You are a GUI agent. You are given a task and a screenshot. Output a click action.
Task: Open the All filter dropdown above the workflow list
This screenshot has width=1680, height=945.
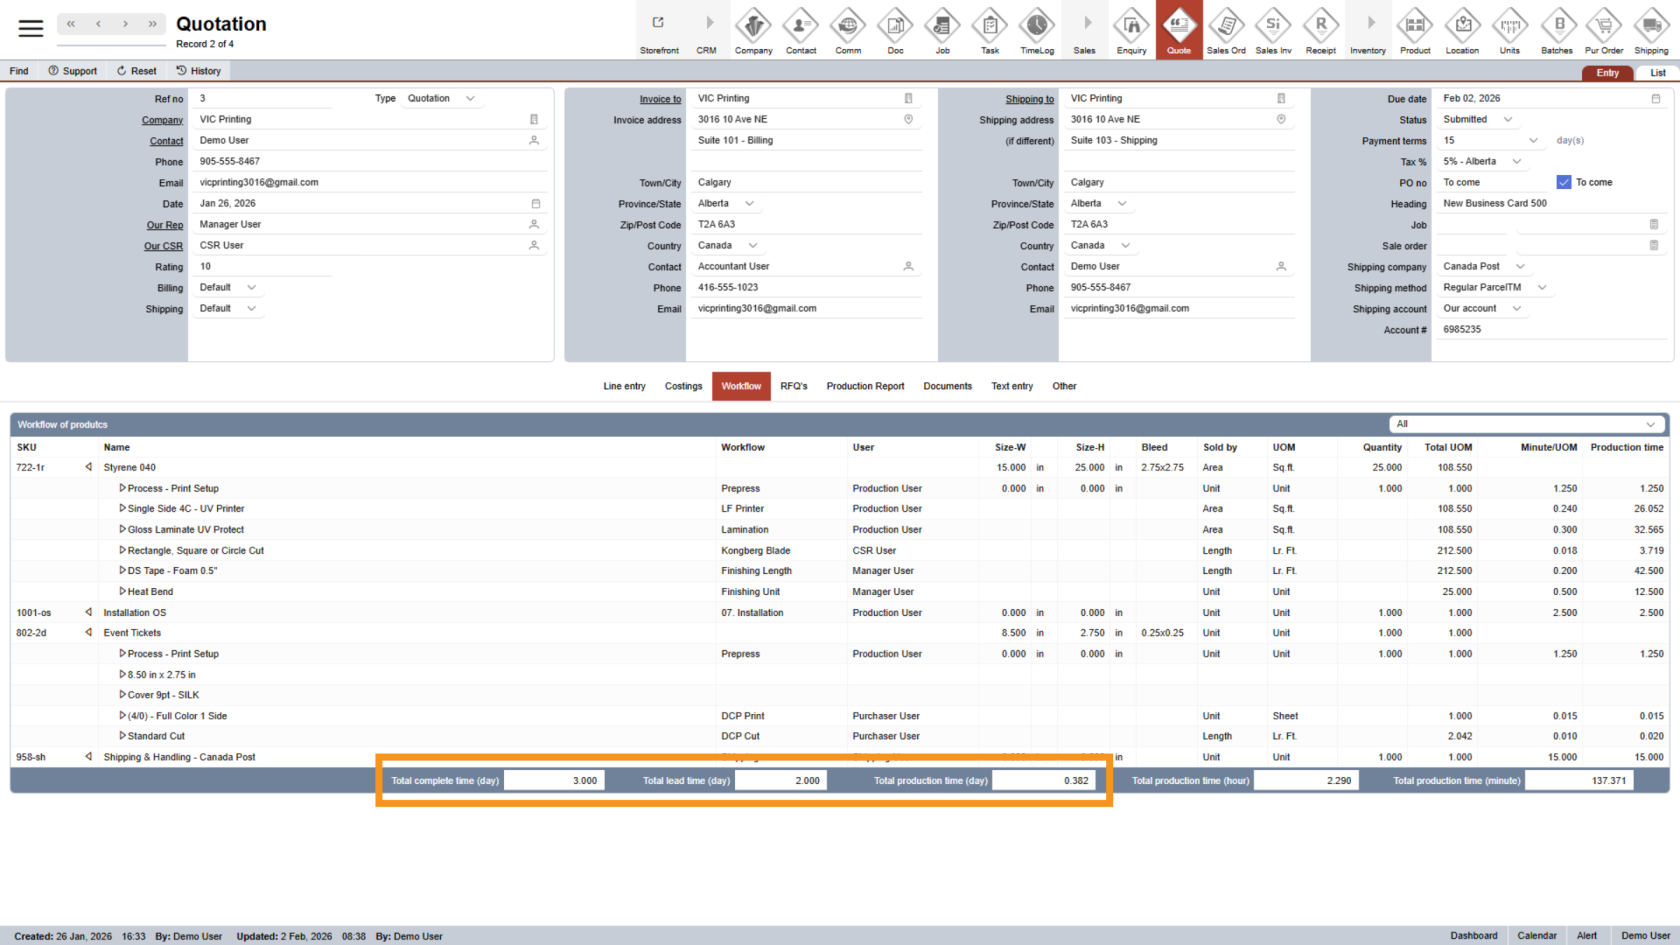1527,423
